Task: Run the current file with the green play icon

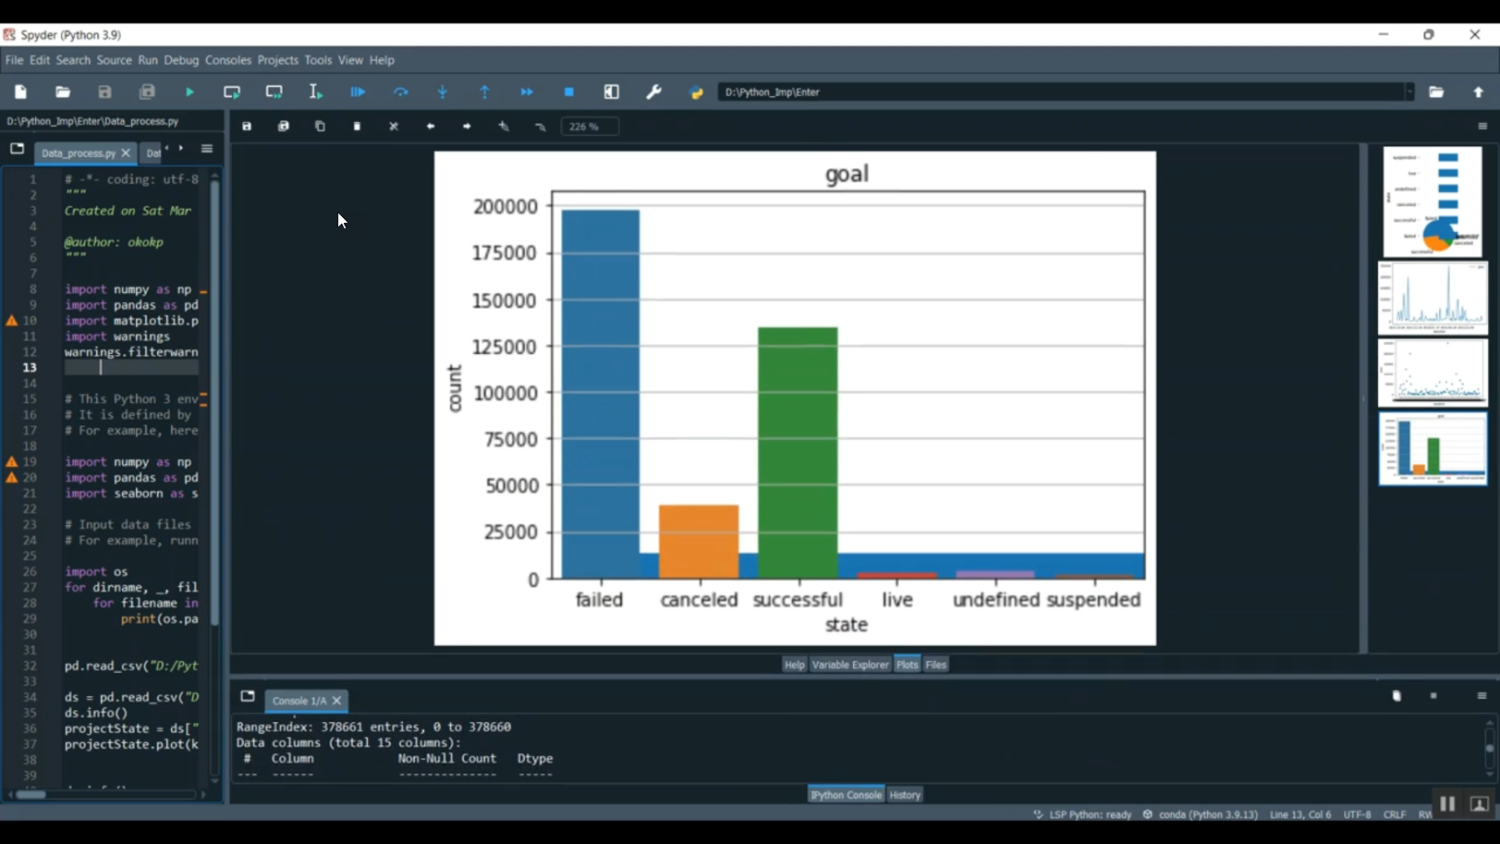Action: coord(189,92)
